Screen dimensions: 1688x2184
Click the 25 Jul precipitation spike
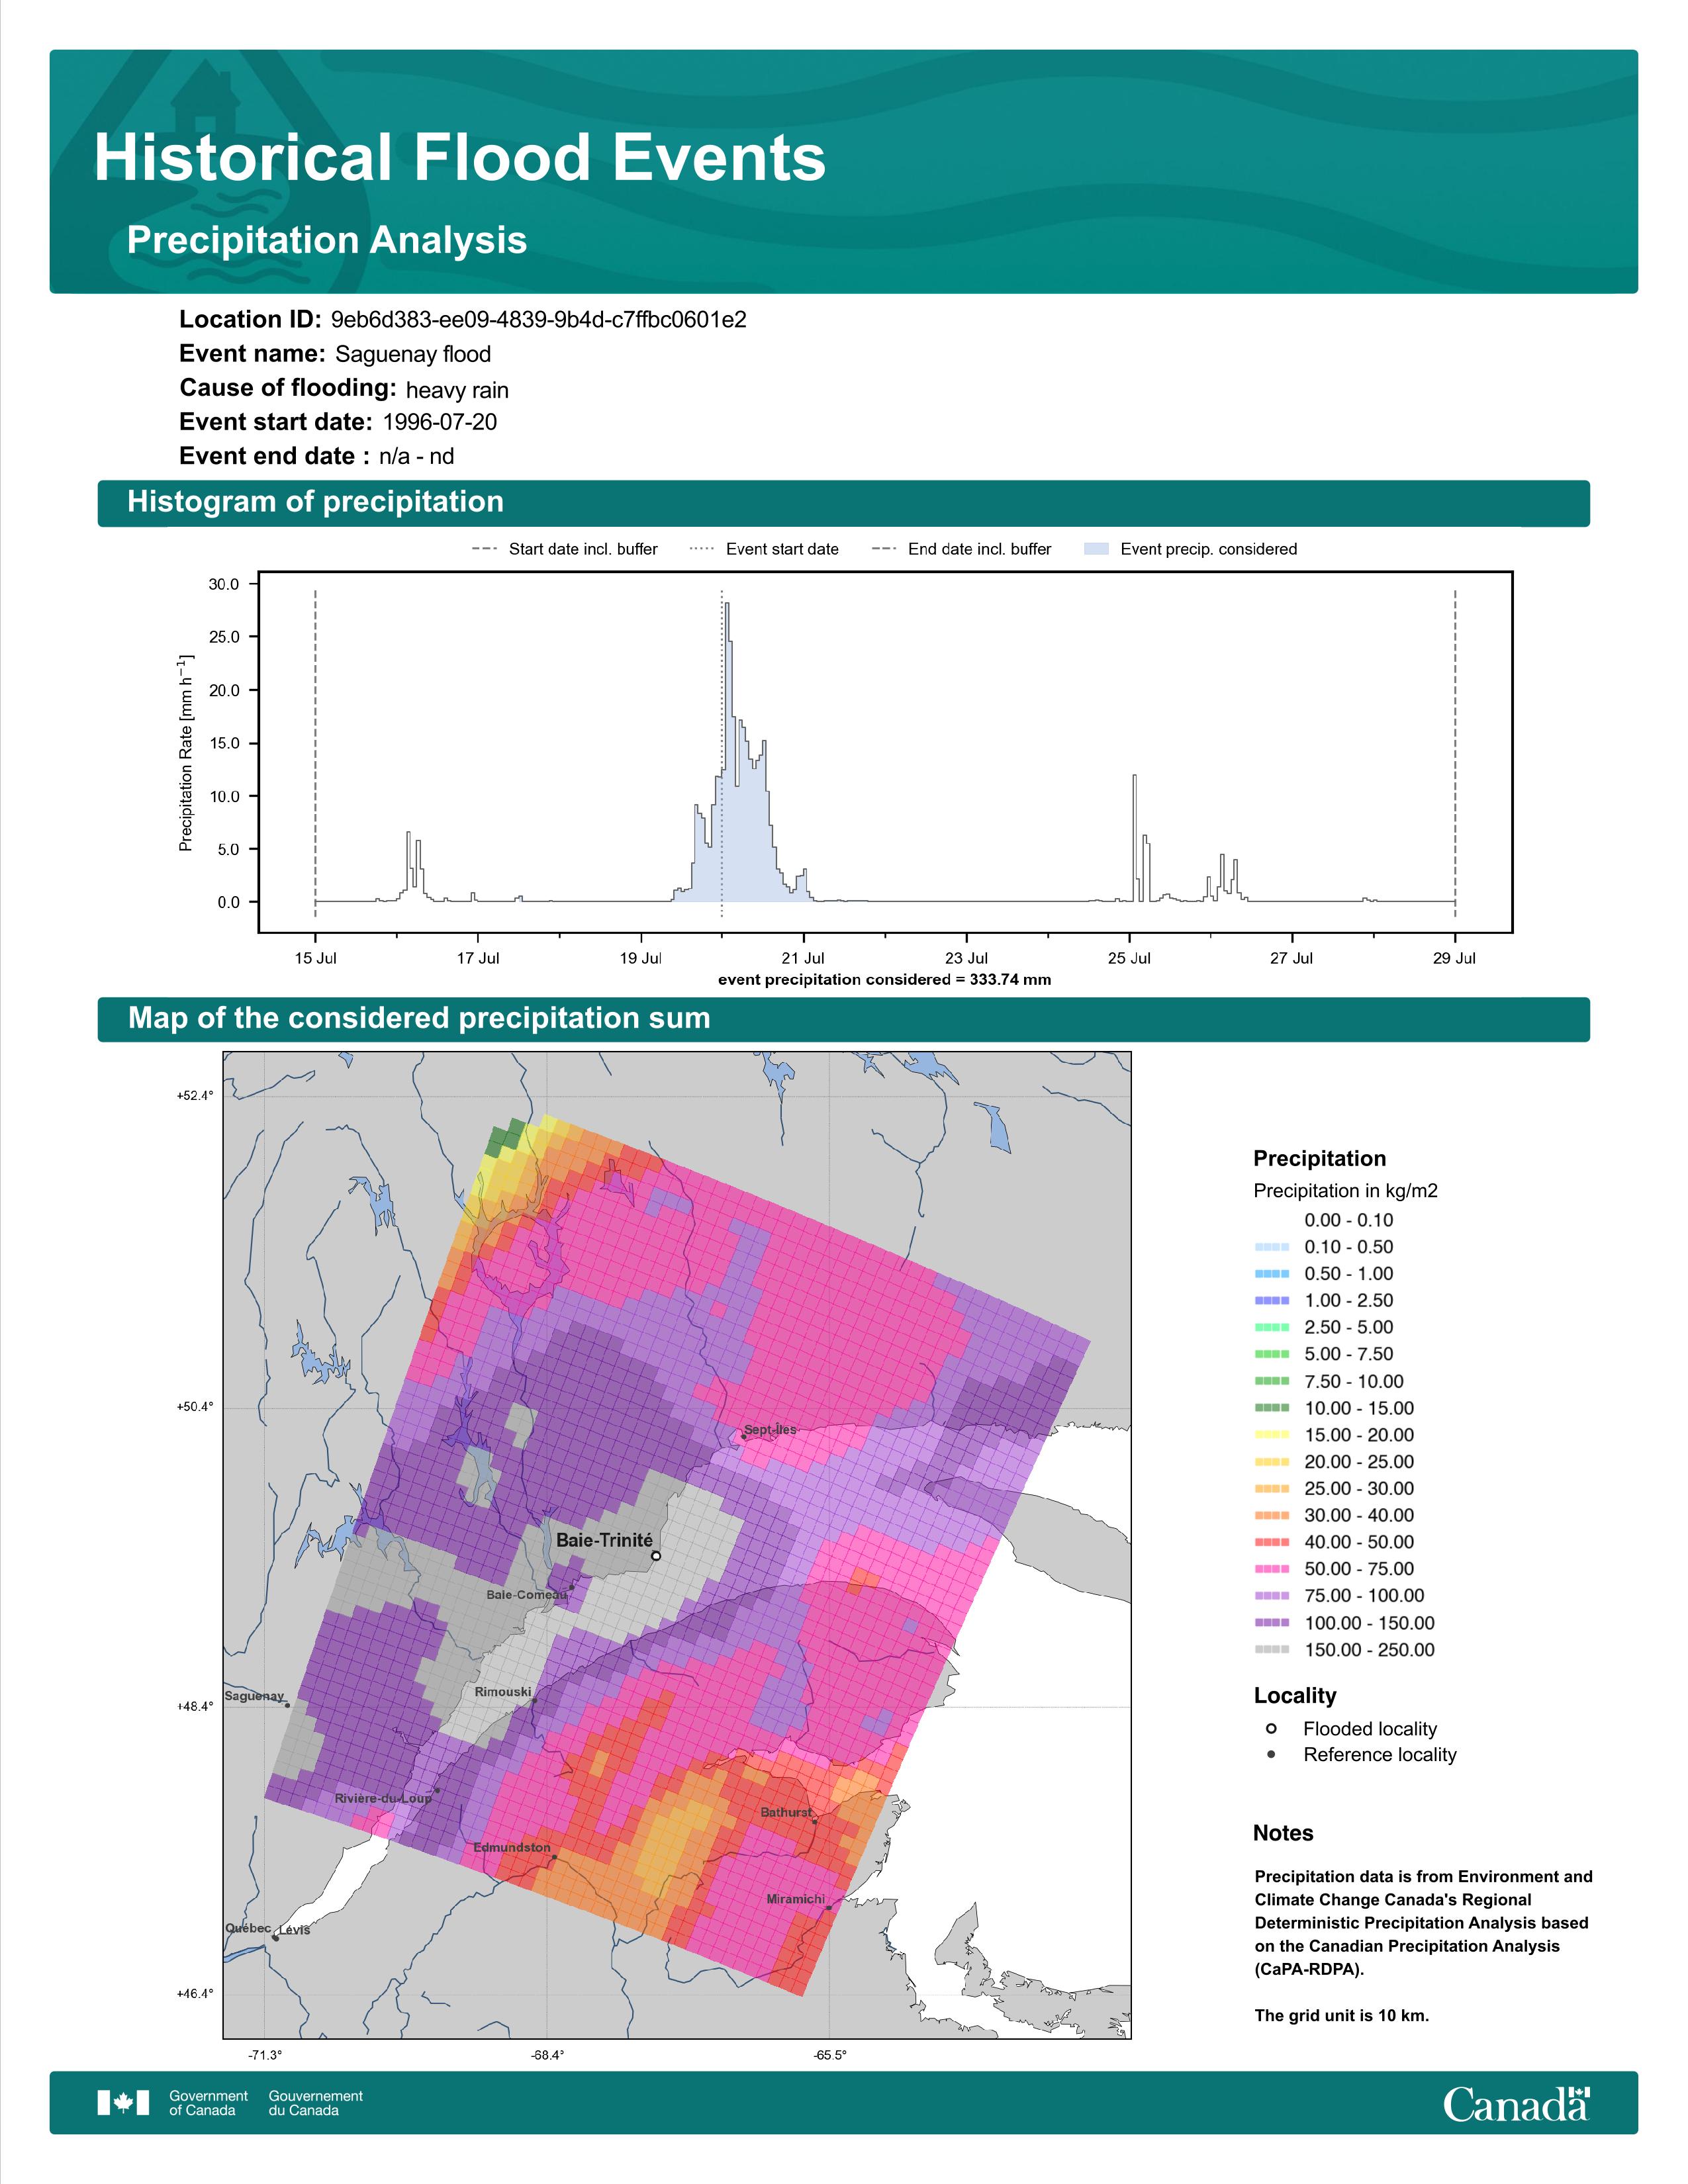click(x=1134, y=838)
